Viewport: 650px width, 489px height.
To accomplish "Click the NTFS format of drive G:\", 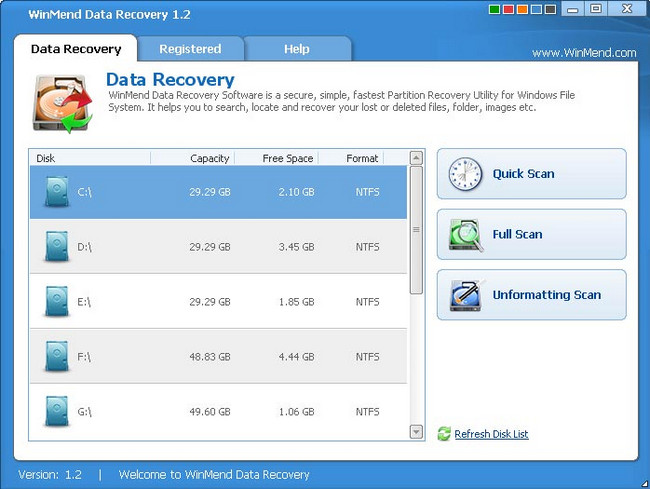I will 367,412.
